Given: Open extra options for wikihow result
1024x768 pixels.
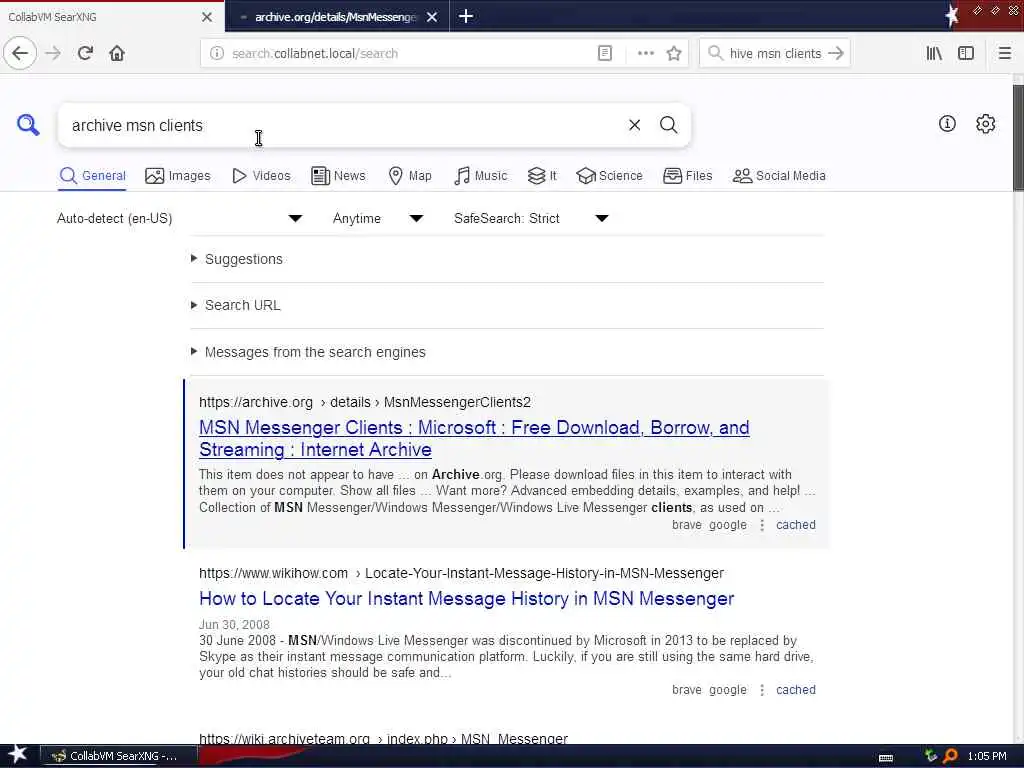Looking at the screenshot, I should click(x=761, y=690).
